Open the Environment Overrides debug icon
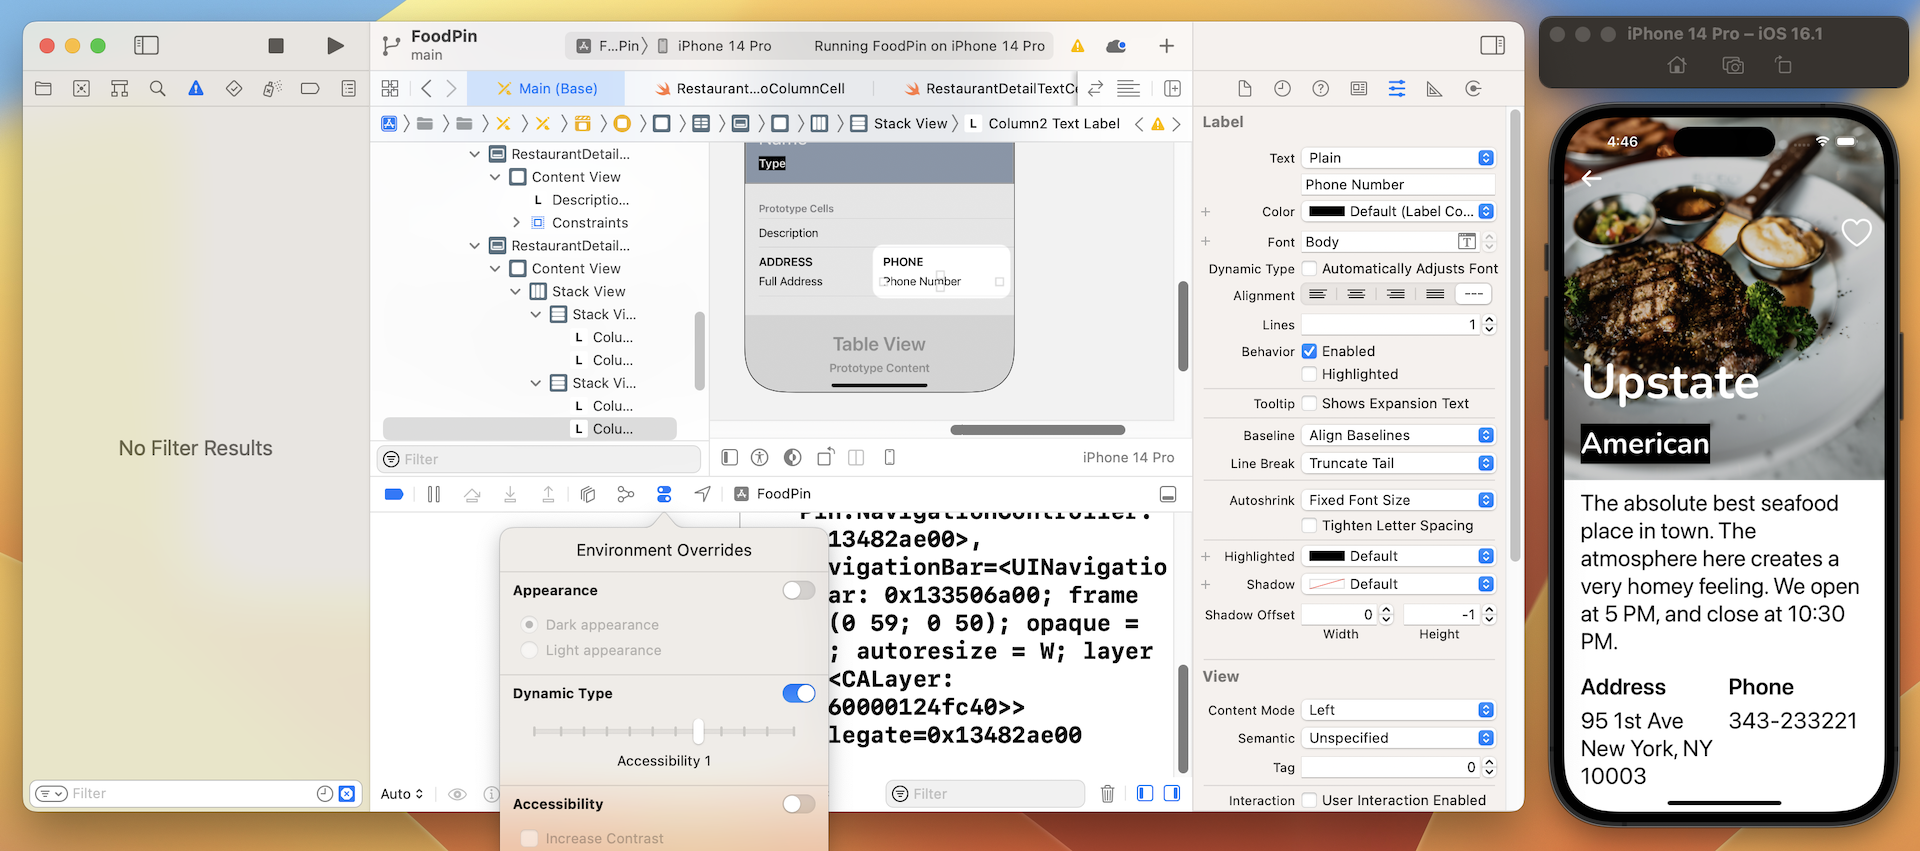The image size is (1920, 851). coord(664,494)
